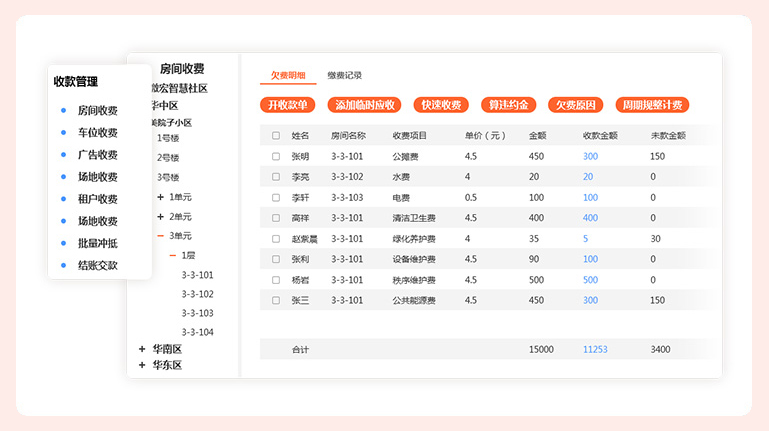769x431 pixels.
Task: Click the blue bullet beside 房间收费
Action: (x=64, y=110)
